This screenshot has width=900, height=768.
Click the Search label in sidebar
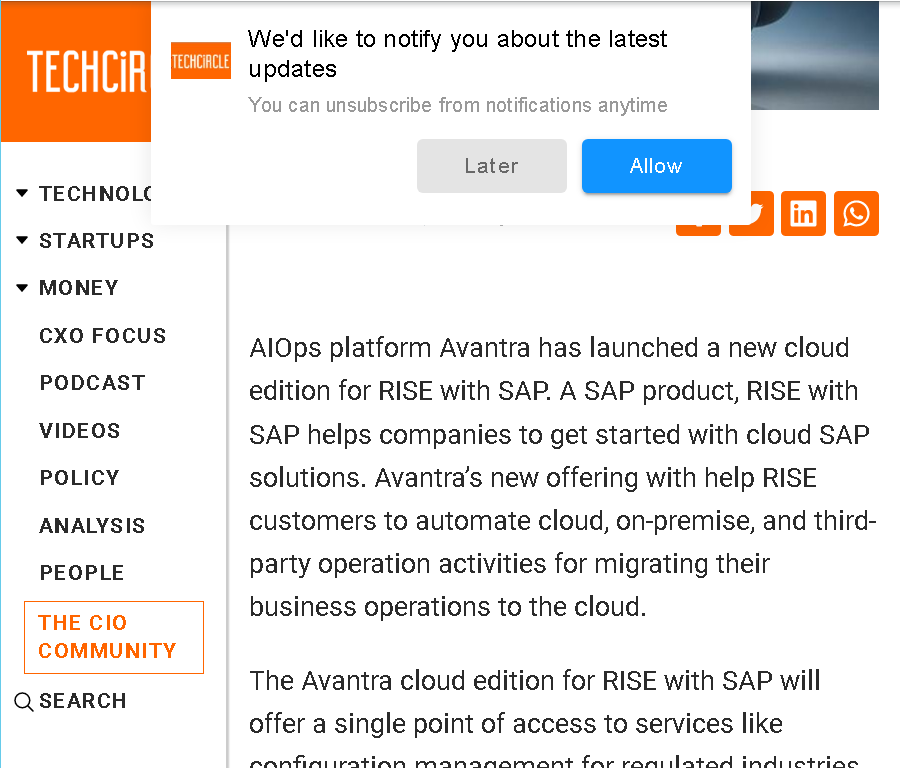tap(82, 701)
